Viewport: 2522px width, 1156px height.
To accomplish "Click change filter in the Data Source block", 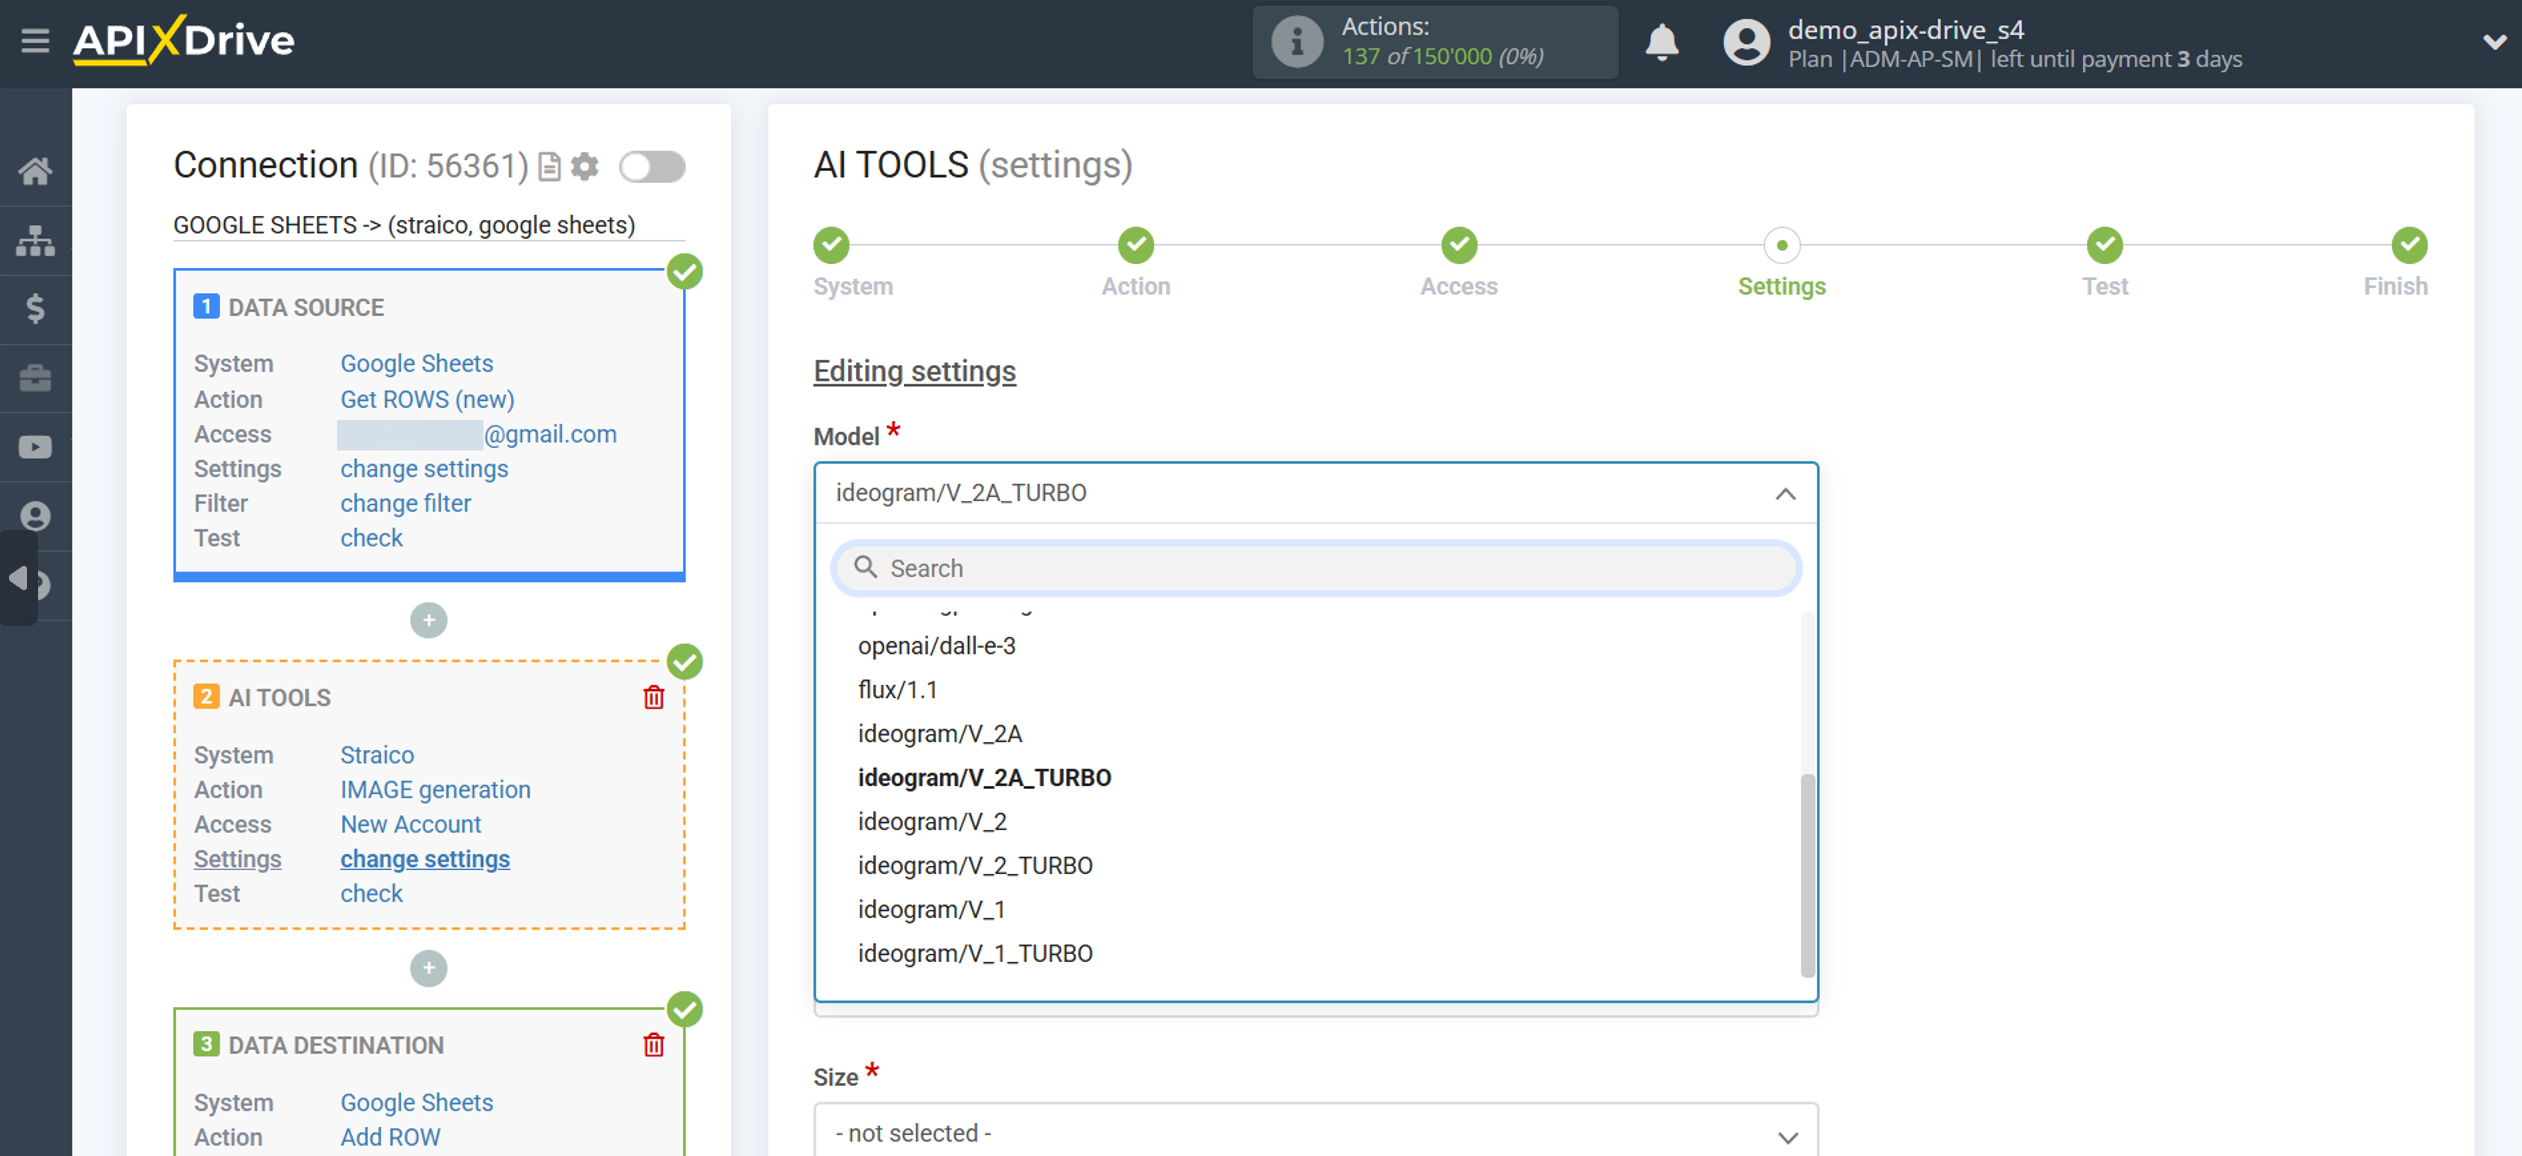I will (405, 503).
